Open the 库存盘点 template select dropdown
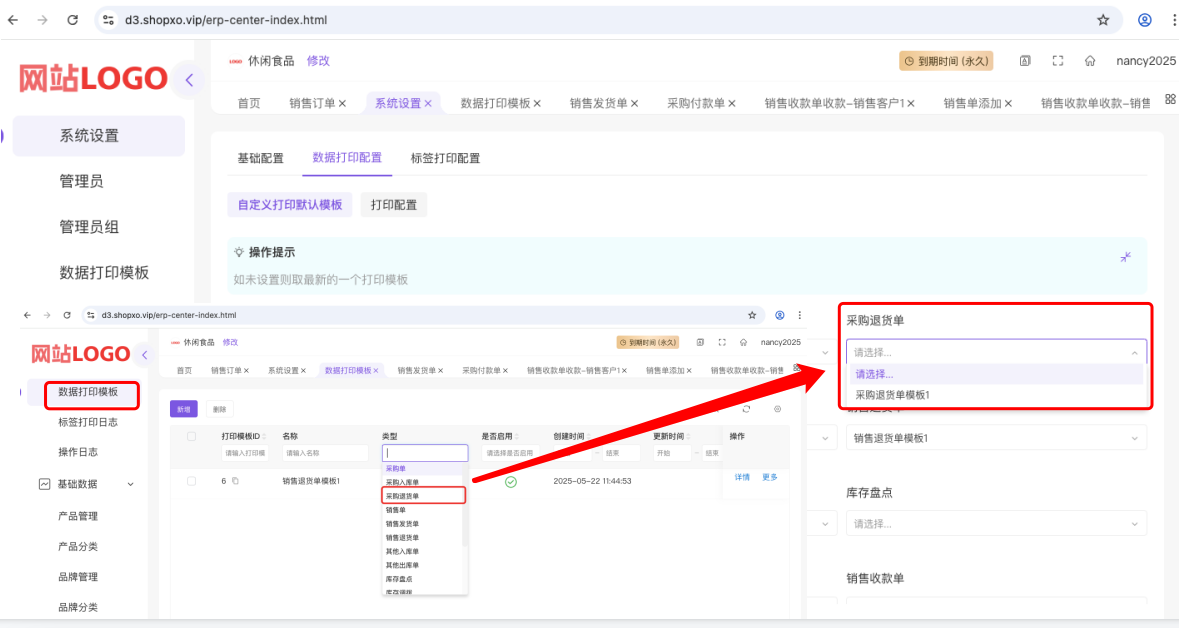Screen dimensions: 1179x628 coord(996,523)
